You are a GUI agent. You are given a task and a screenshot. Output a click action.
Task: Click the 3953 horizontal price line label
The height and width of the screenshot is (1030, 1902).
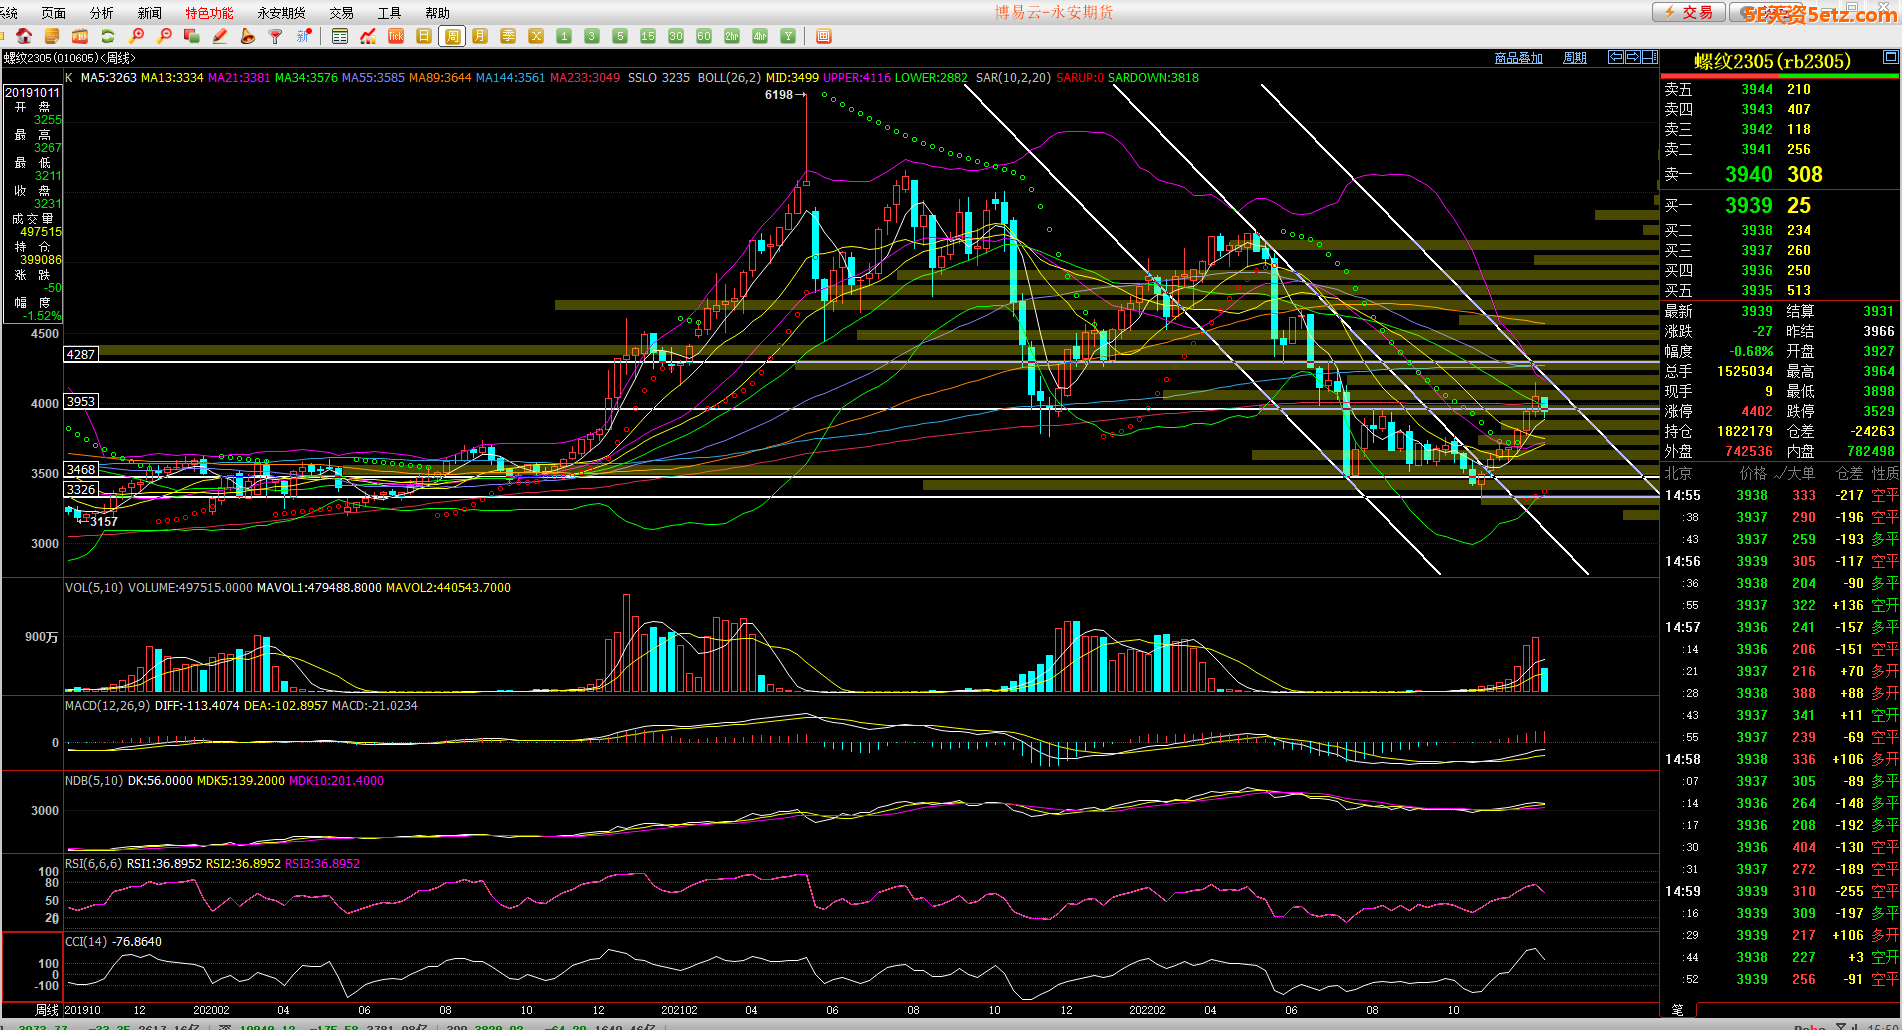click(x=81, y=402)
